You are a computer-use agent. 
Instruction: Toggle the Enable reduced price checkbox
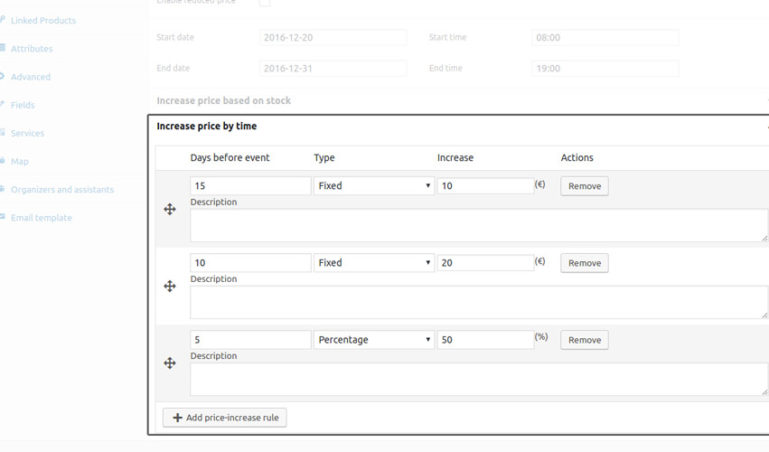coord(264,3)
